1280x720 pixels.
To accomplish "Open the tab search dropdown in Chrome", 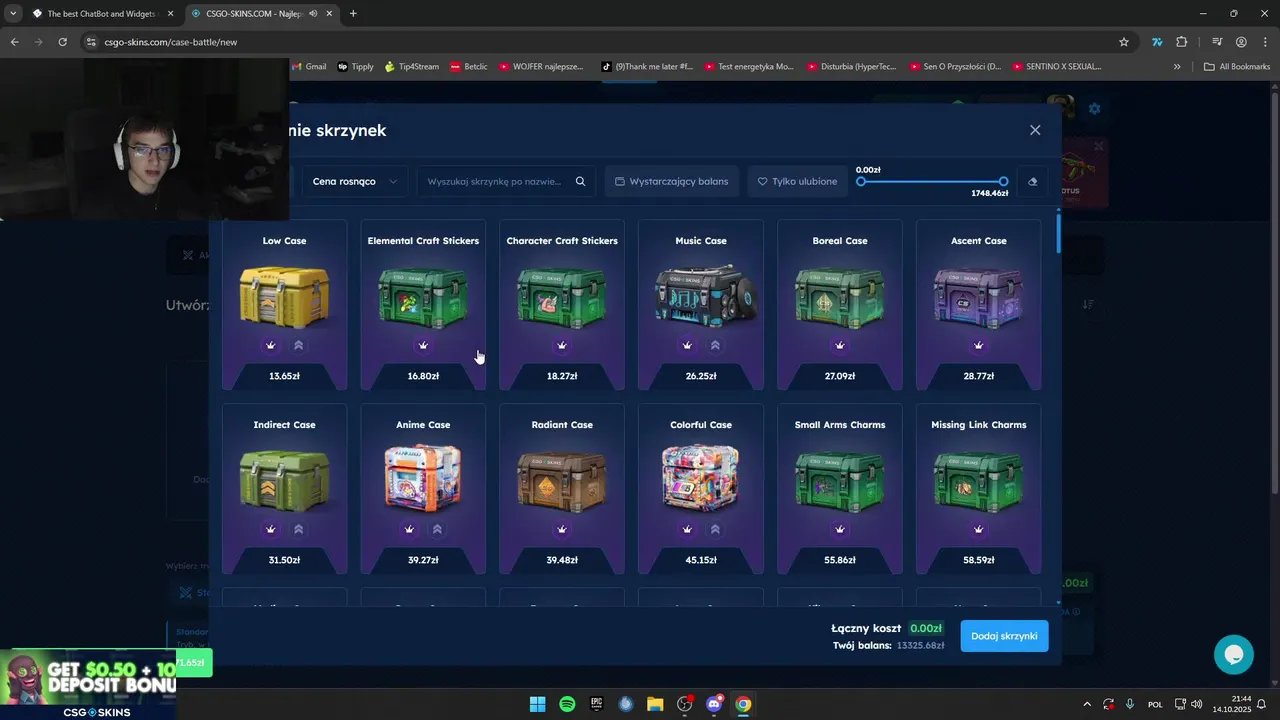I will pyautogui.click(x=13, y=13).
